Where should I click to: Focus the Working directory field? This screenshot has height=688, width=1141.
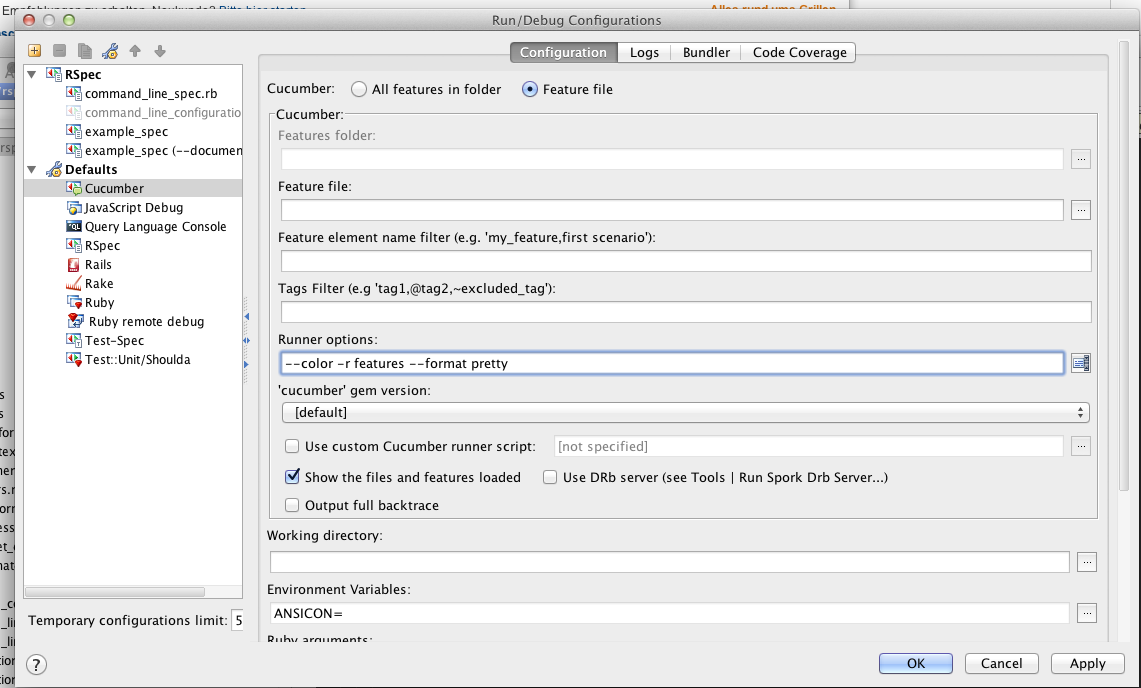tap(669, 561)
